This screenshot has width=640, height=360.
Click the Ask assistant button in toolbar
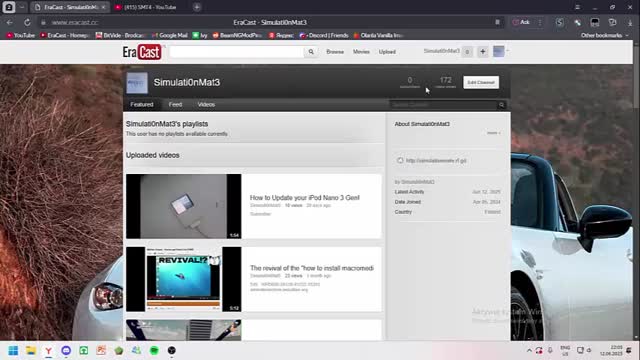pyautogui.click(x=521, y=22)
